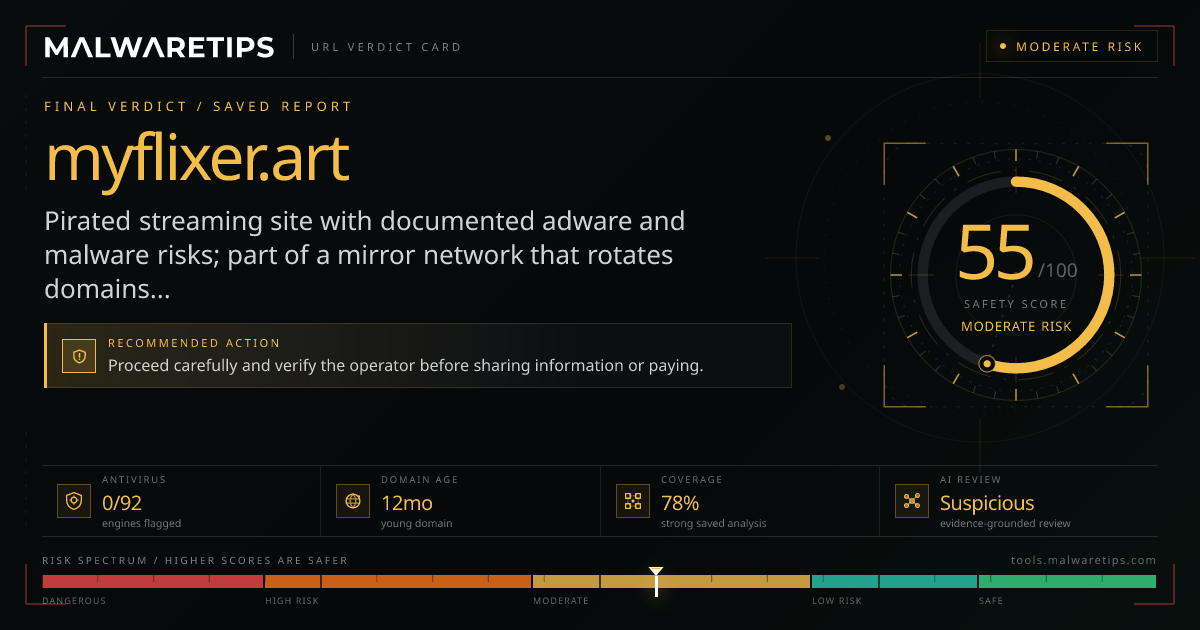Click the 78% coverage value
The width and height of the screenshot is (1200, 630).
click(680, 503)
